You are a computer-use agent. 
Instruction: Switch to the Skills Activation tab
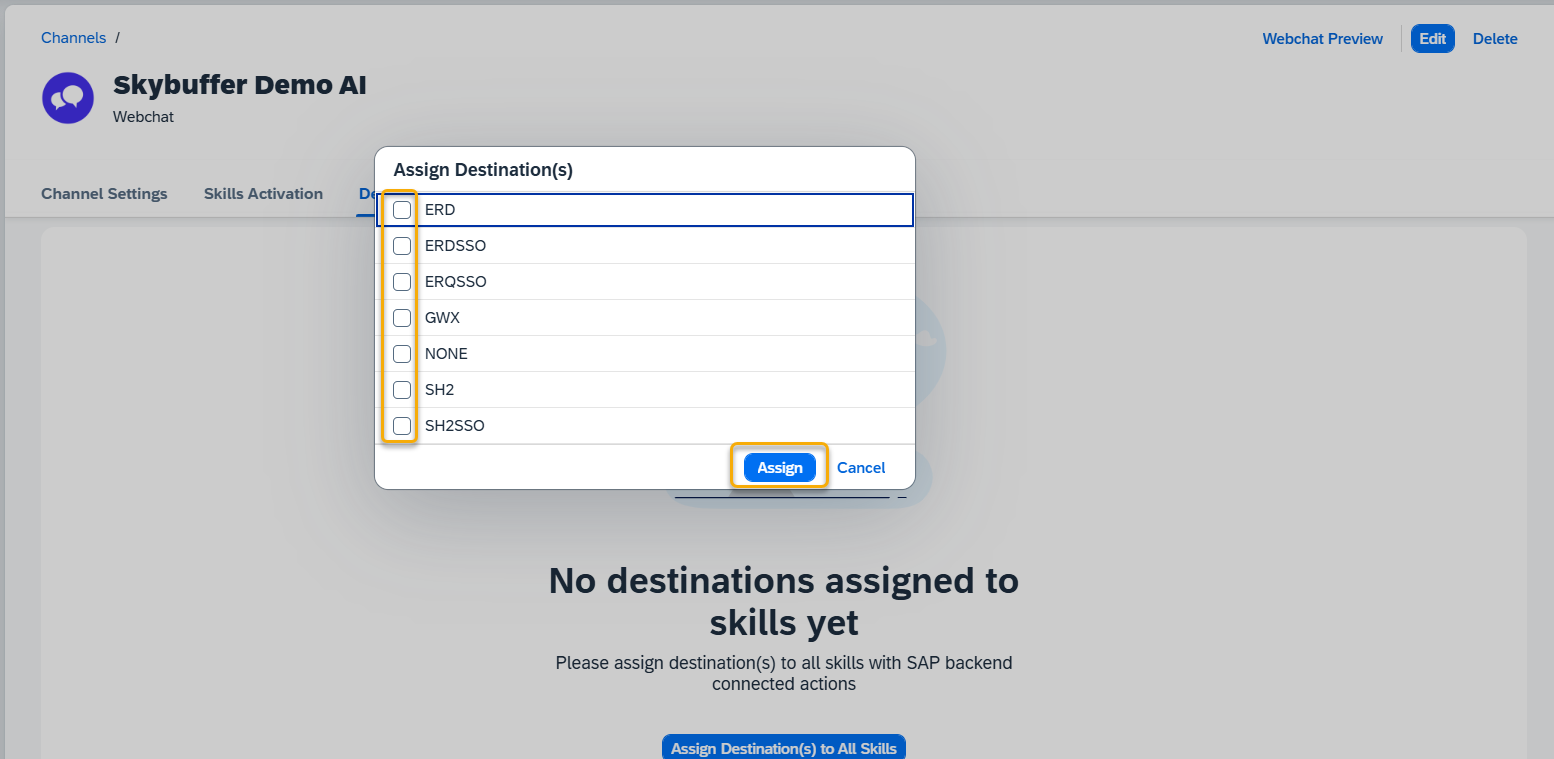(263, 194)
